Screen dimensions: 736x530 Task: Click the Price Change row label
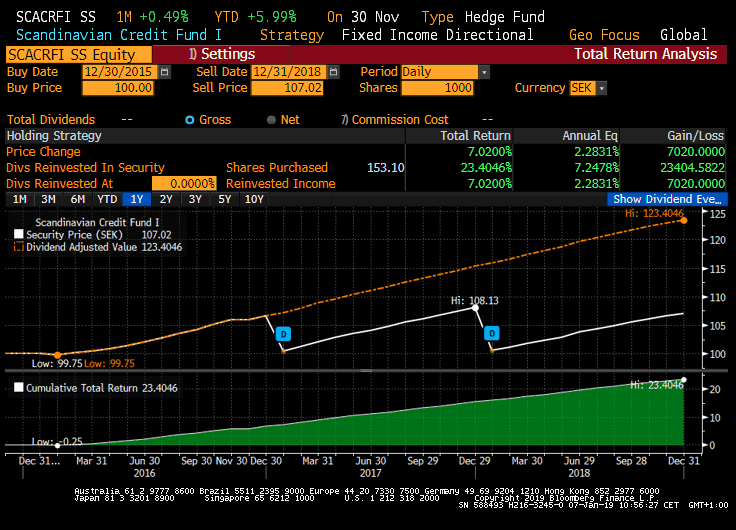[43, 152]
